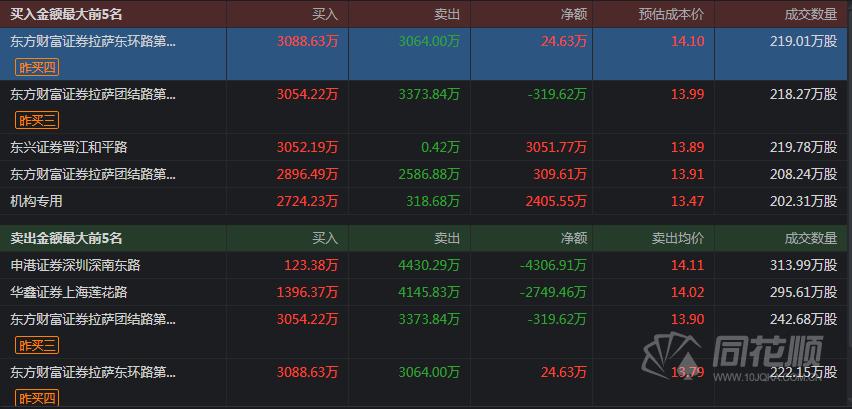
Task: Click the estimated cost price 13.89
Action: 687,147
